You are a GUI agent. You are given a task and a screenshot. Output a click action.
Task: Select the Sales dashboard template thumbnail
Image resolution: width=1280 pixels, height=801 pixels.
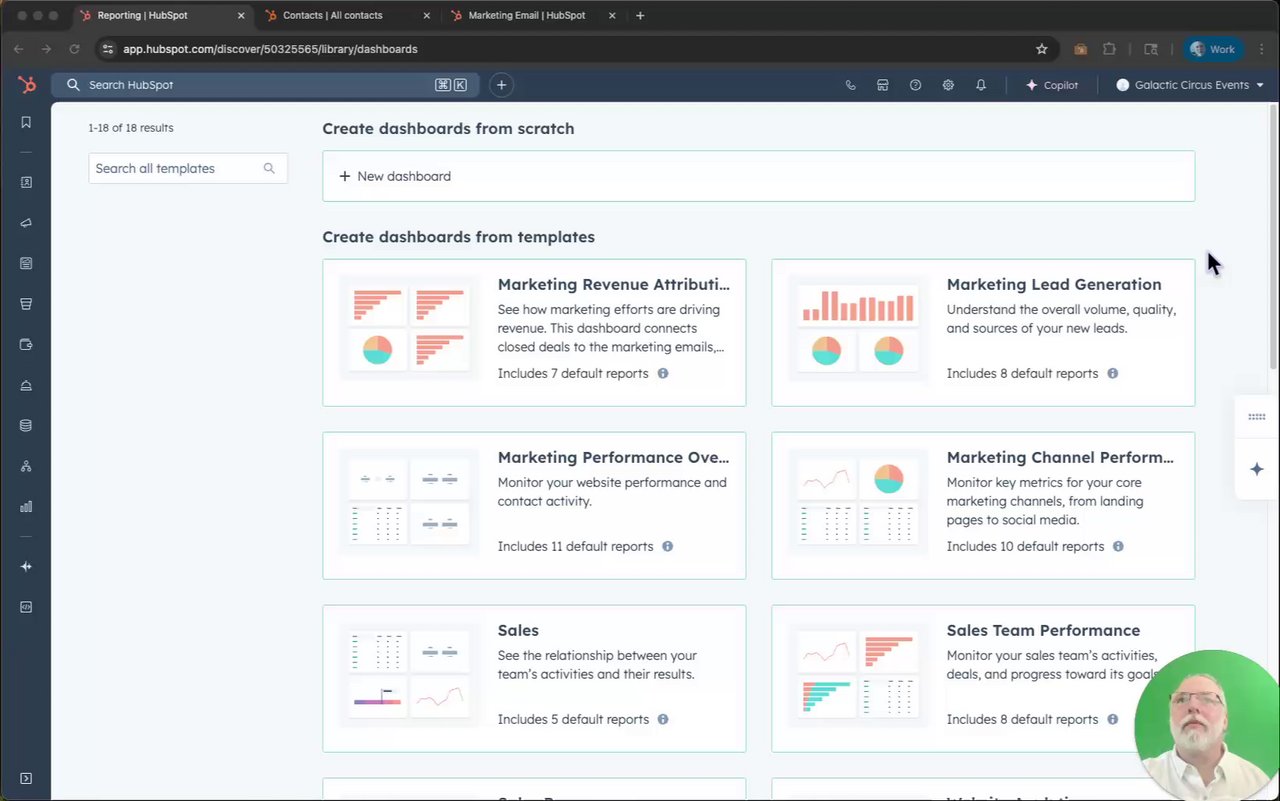tap(409, 678)
